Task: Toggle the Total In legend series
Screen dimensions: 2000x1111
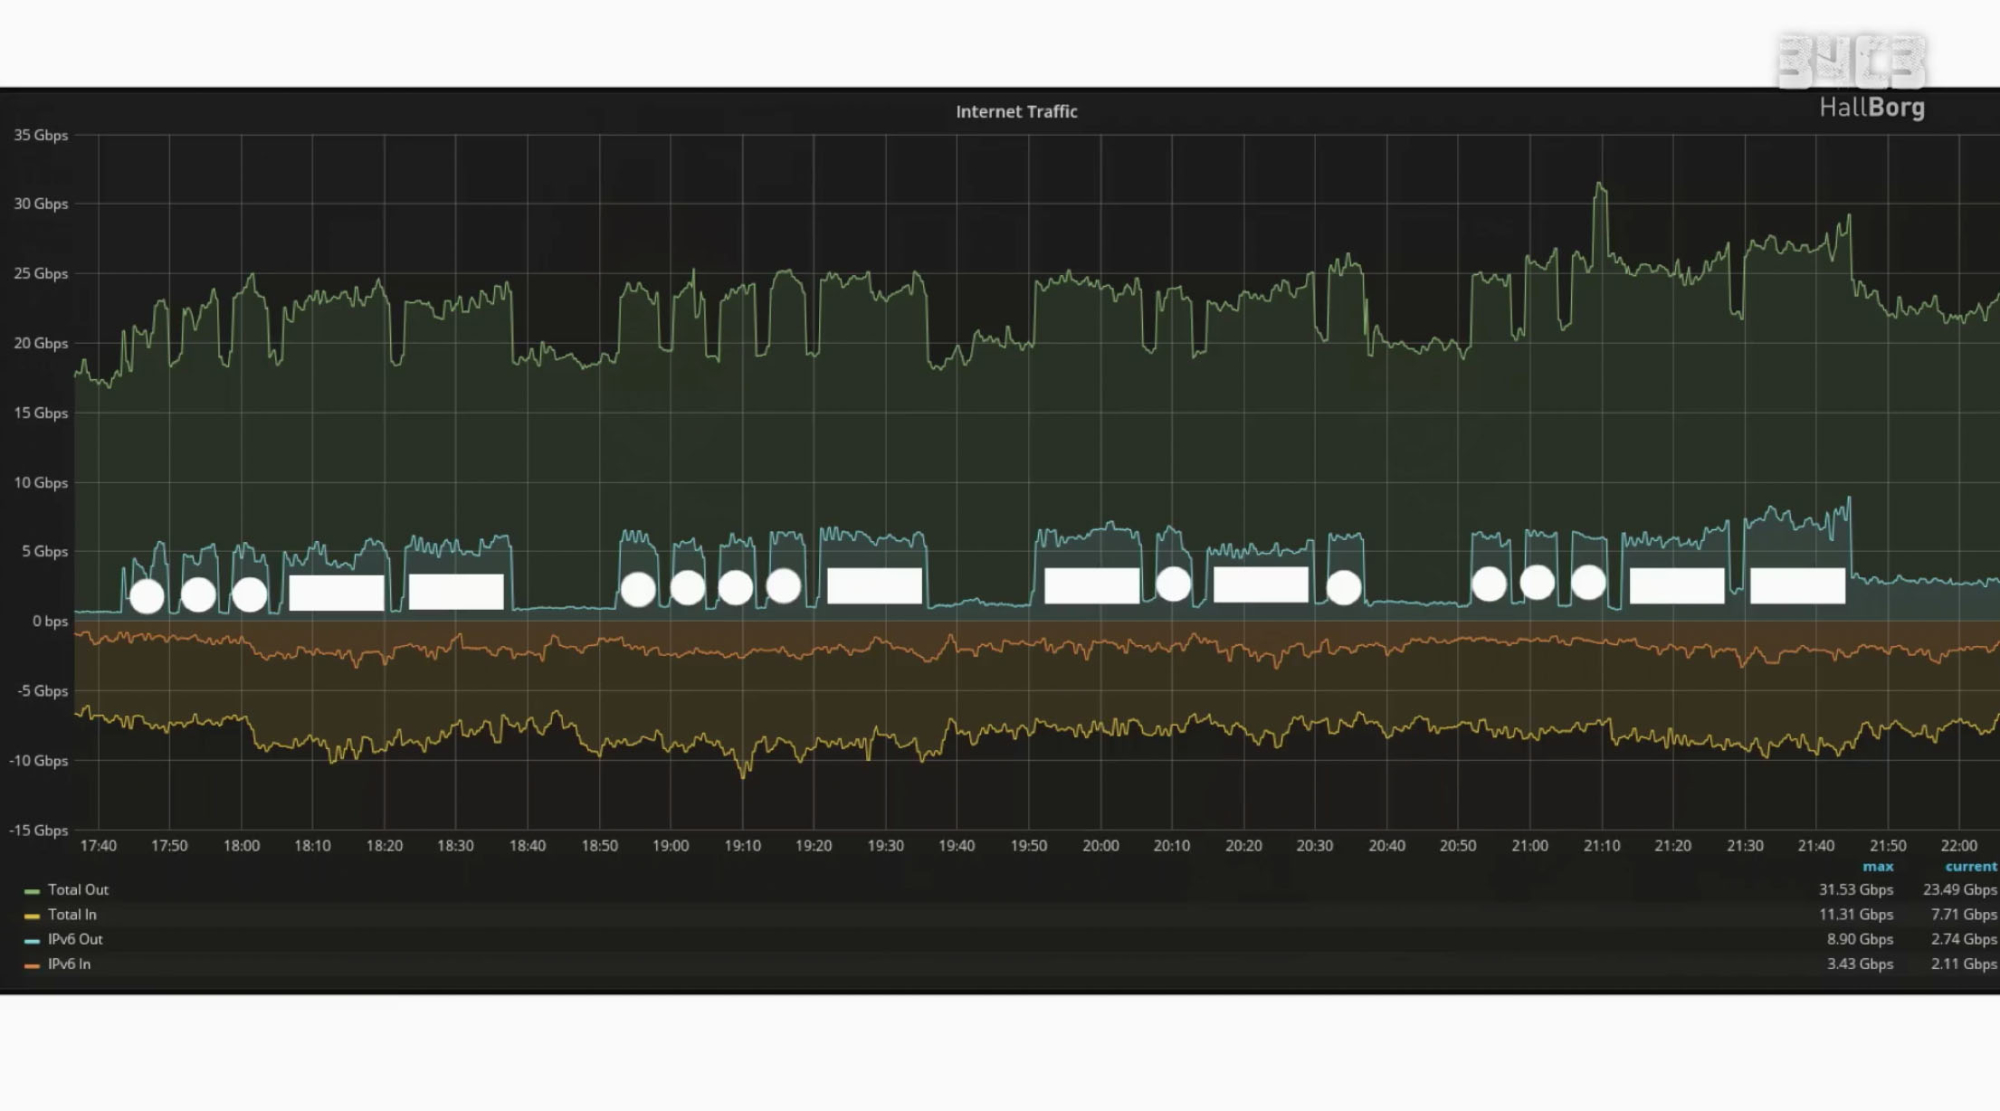Action: pyautogui.click(x=72, y=915)
